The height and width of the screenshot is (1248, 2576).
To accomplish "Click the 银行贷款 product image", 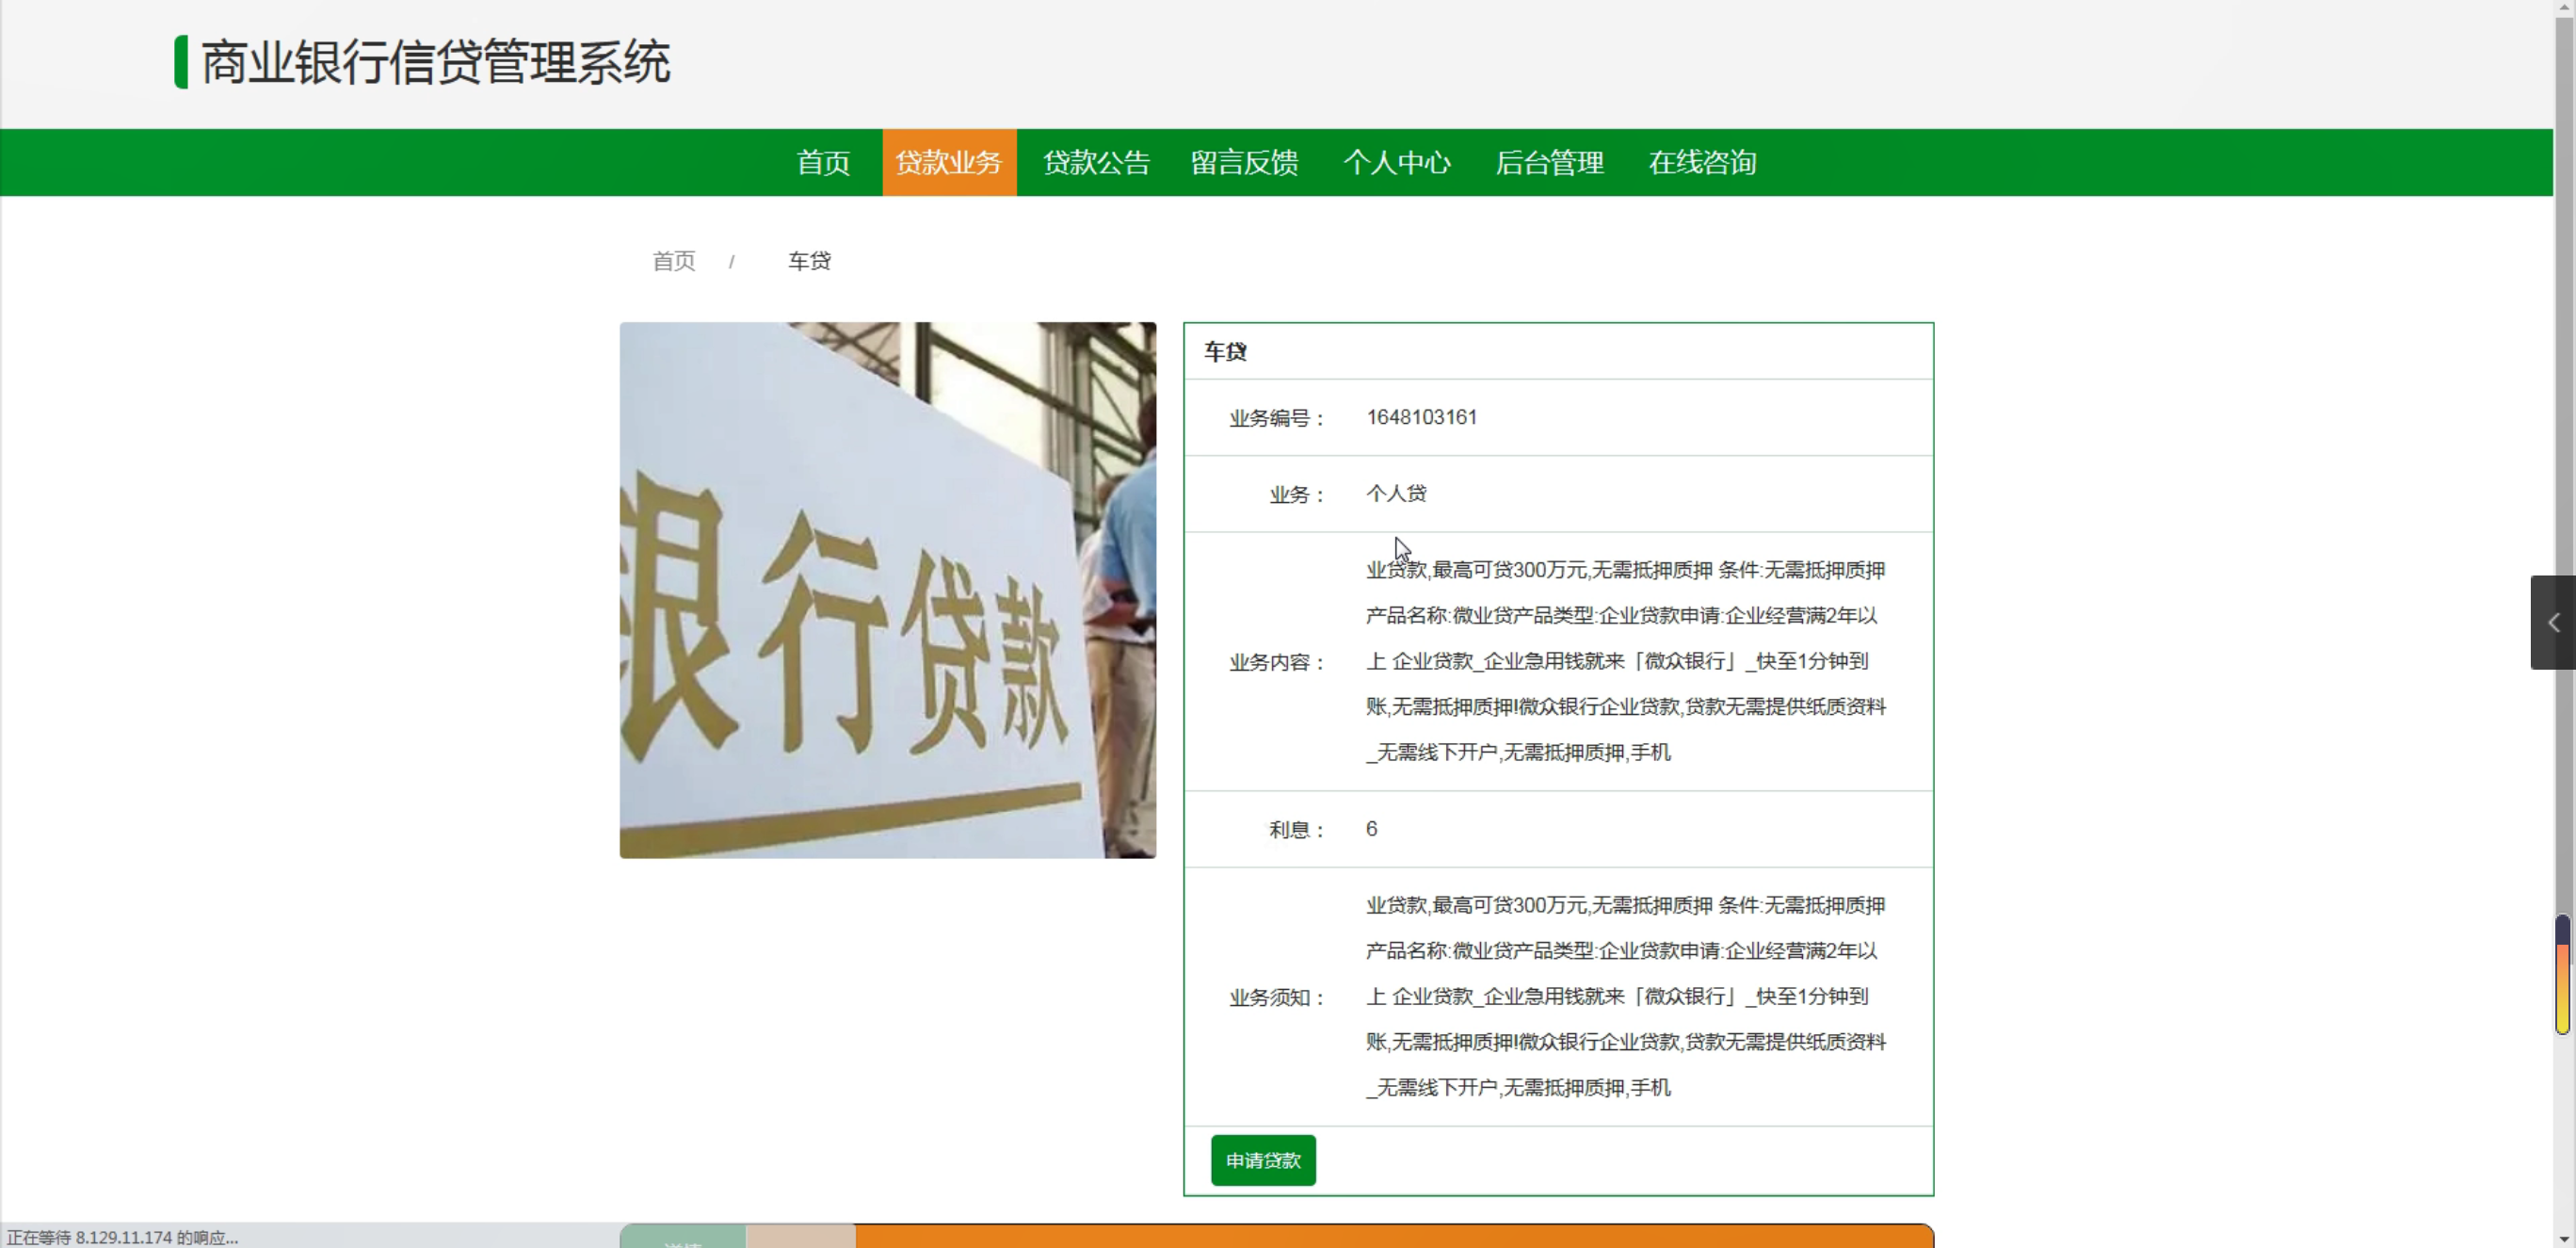I will (887, 590).
